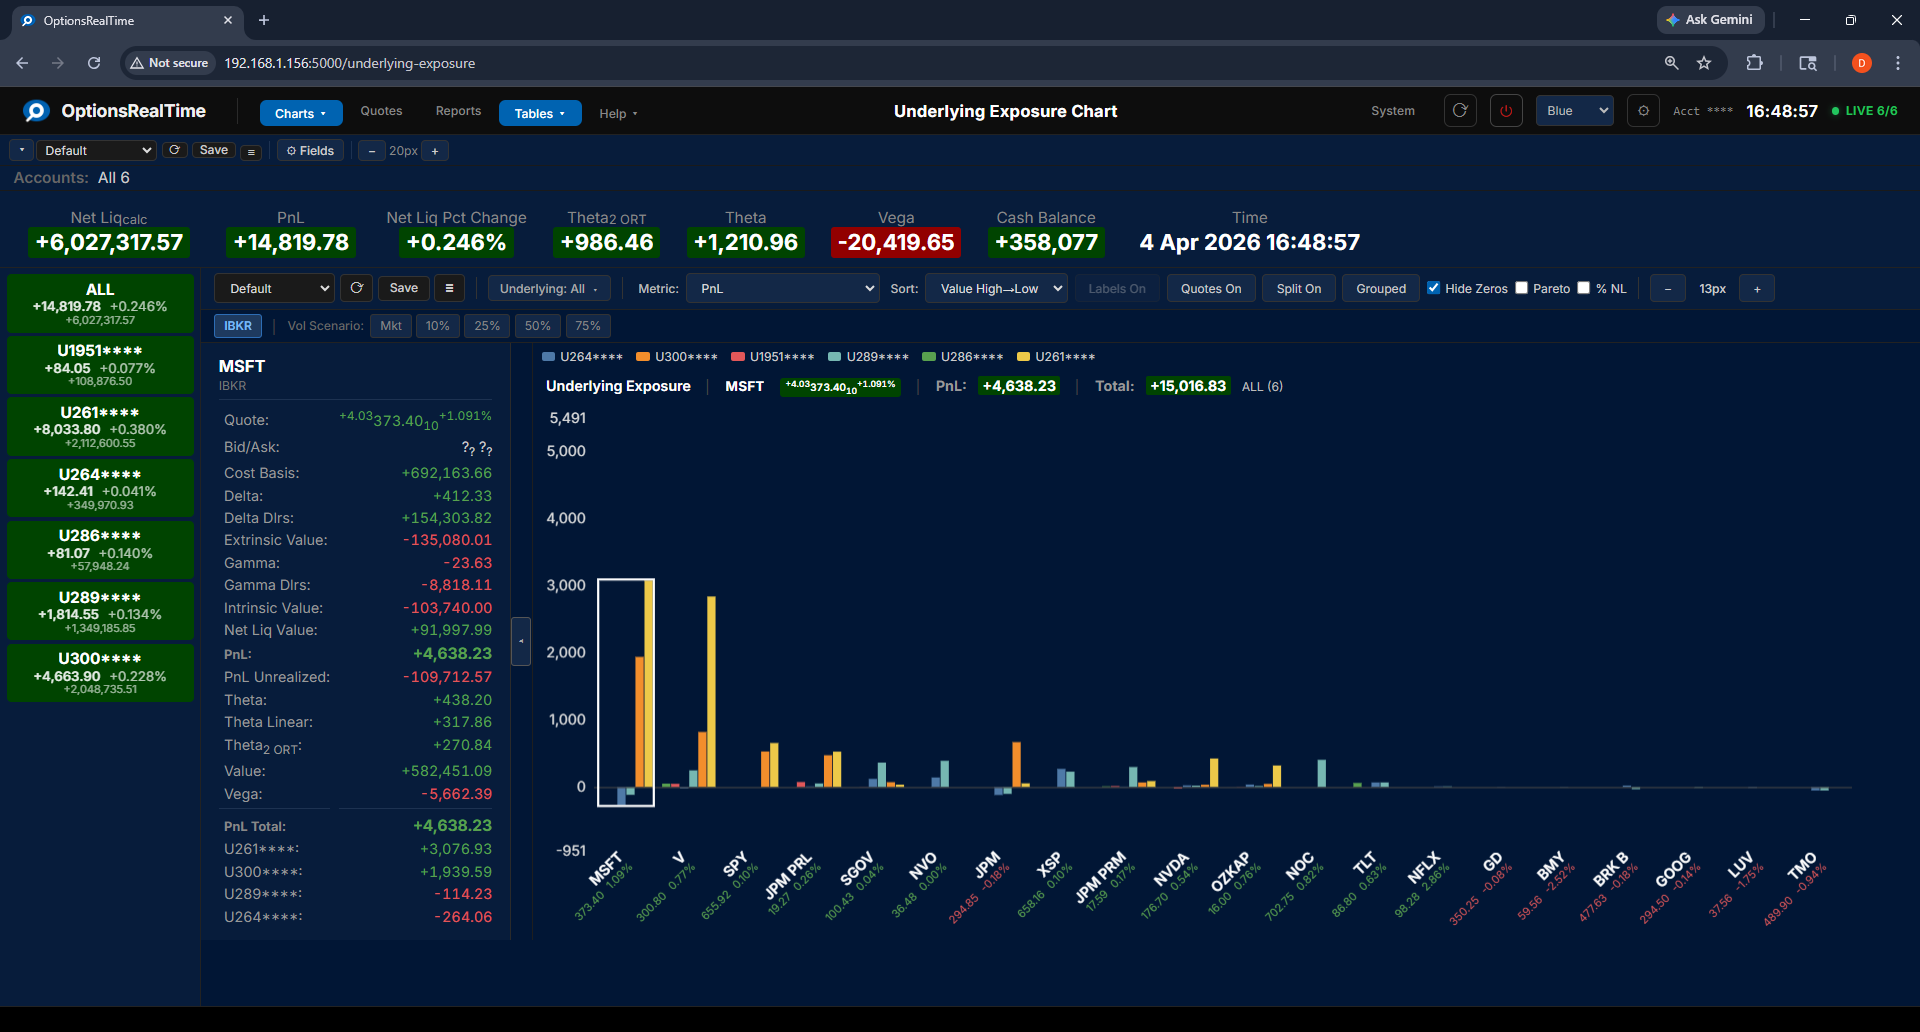Open the Quotes page

pos(381,111)
